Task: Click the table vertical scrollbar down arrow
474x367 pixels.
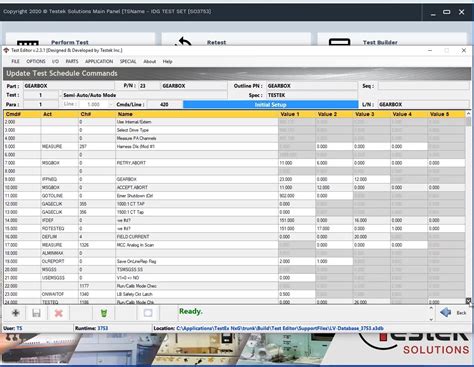Action: pyautogui.click(x=468, y=301)
